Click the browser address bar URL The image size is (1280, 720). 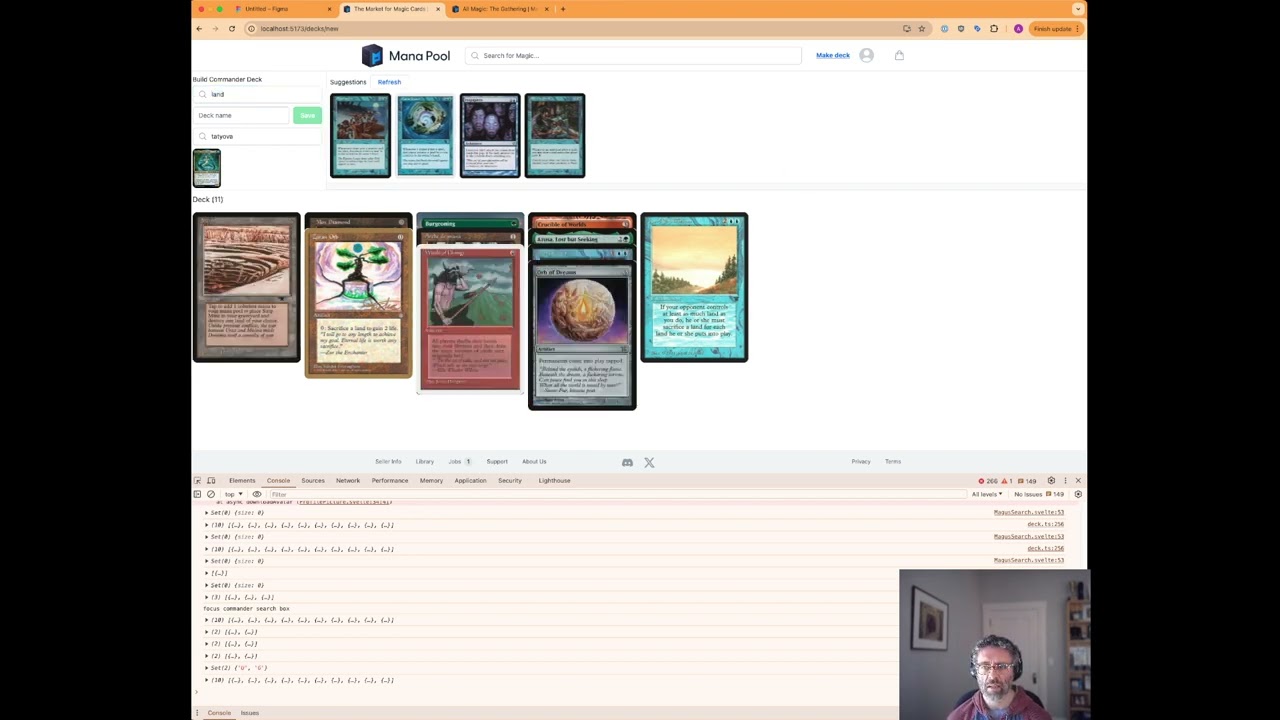299,29
